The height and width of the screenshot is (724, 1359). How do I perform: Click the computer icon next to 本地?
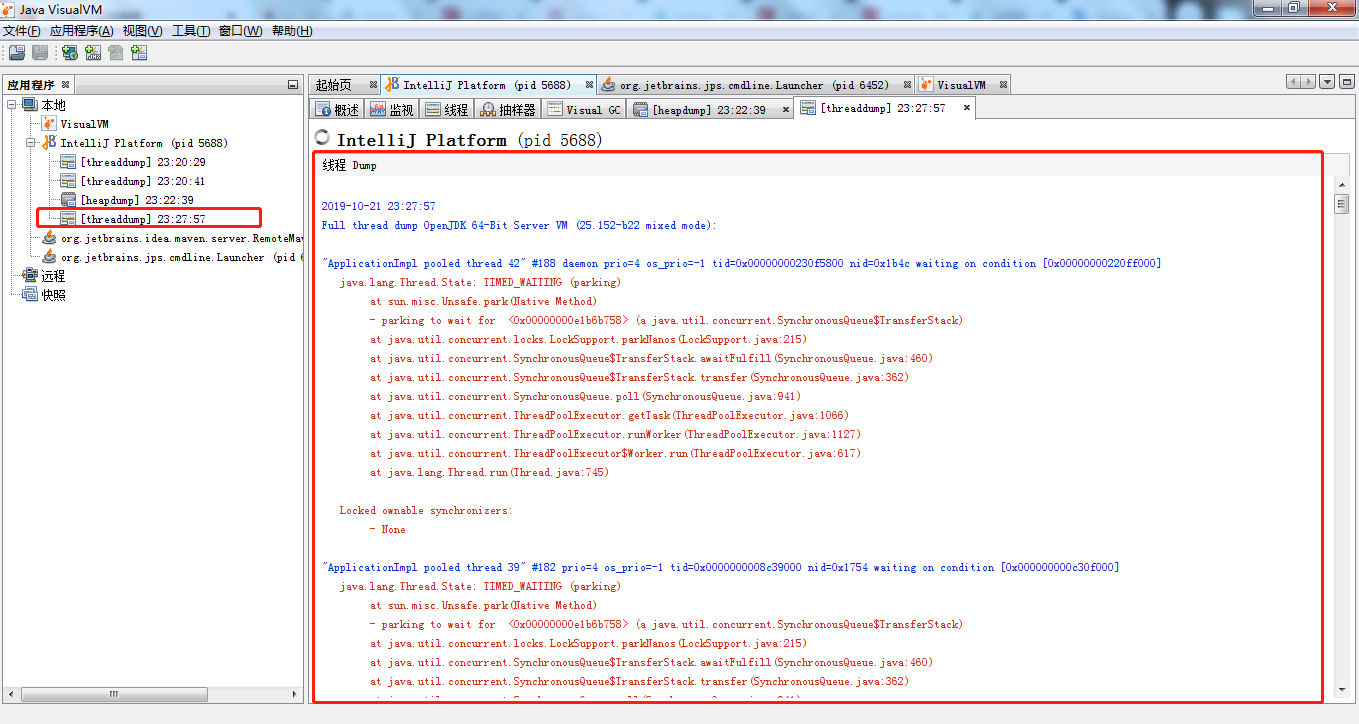click(x=30, y=105)
